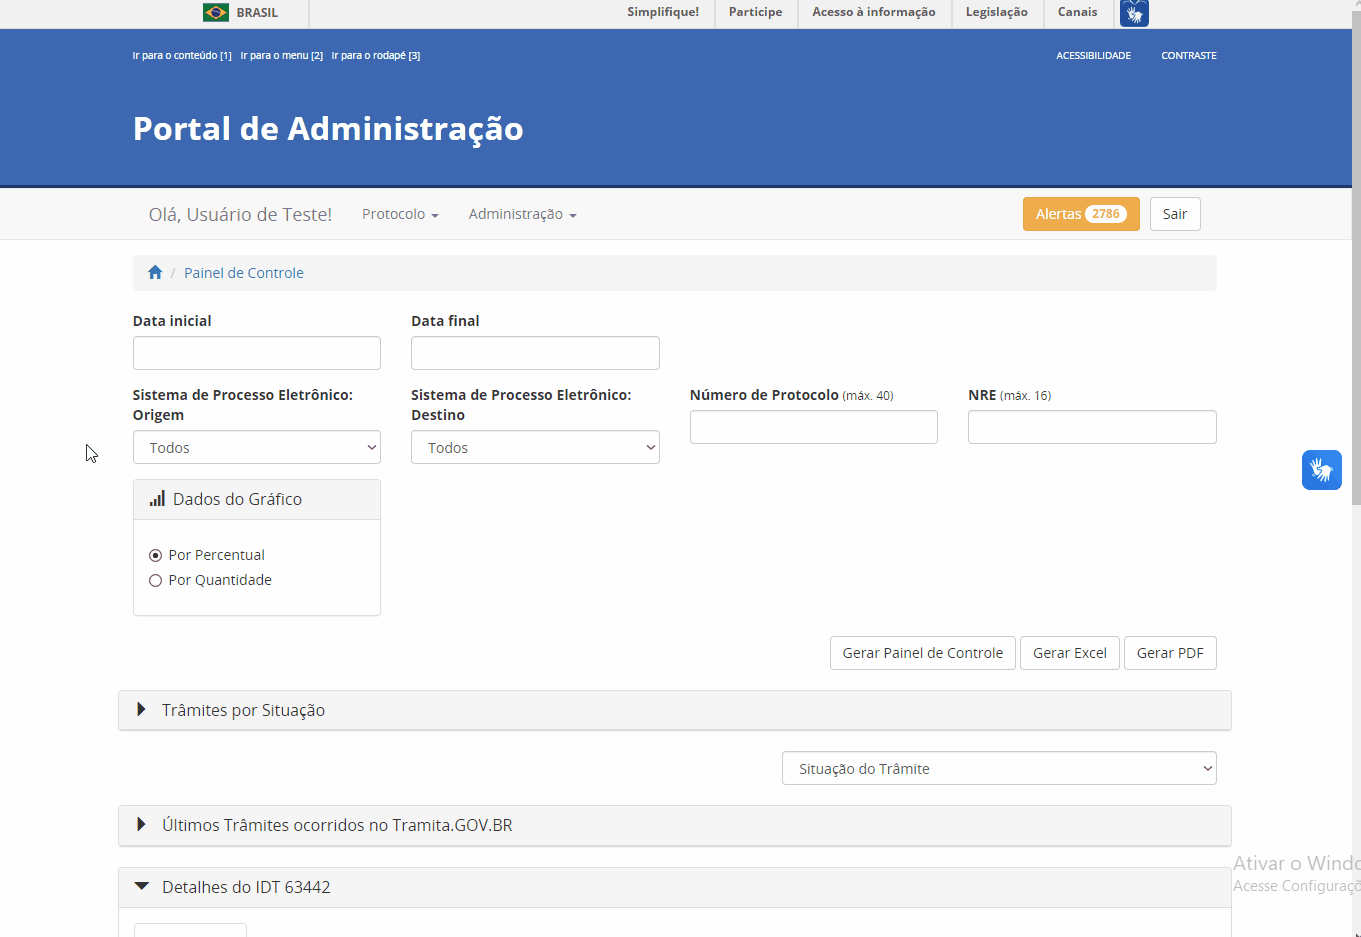
Task: Open the Situação do Trâmite dropdown
Action: point(999,768)
